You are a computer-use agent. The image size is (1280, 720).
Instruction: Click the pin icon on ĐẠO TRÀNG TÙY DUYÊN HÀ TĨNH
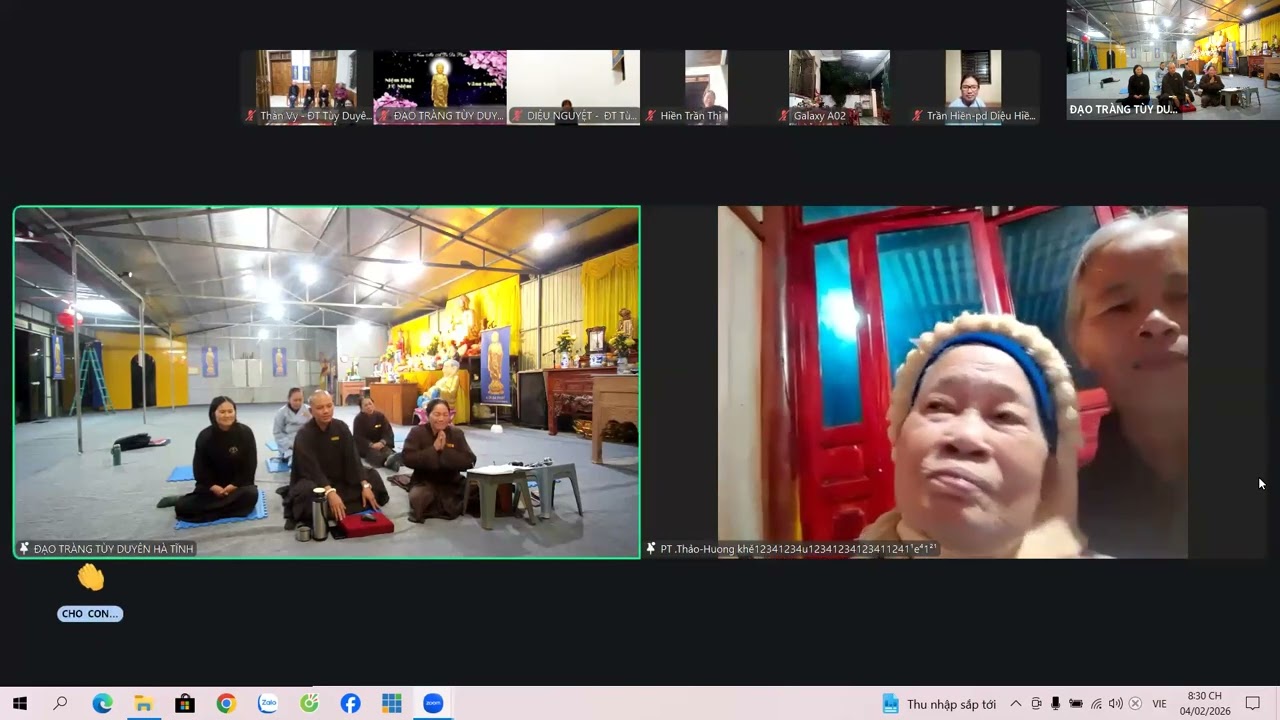pos(24,549)
